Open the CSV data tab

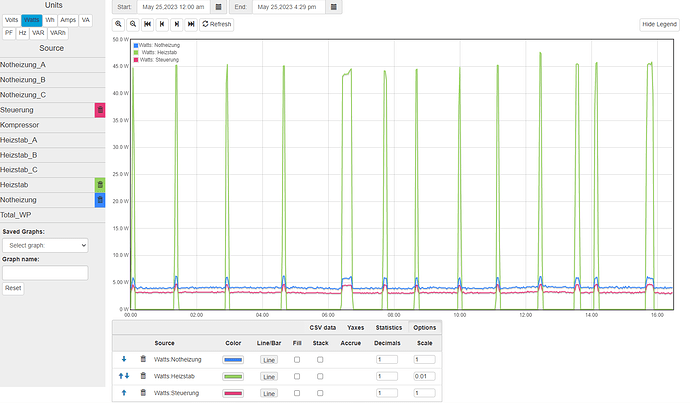pyautogui.click(x=323, y=327)
